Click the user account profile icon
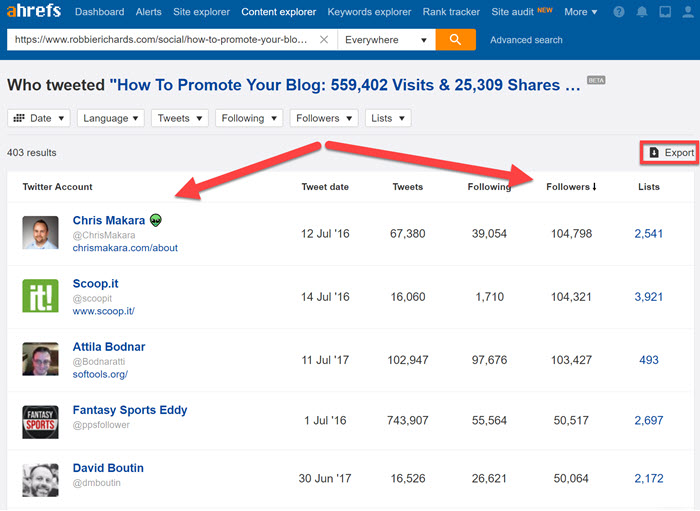Image resolution: width=700 pixels, height=511 pixels. (x=687, y=13)
